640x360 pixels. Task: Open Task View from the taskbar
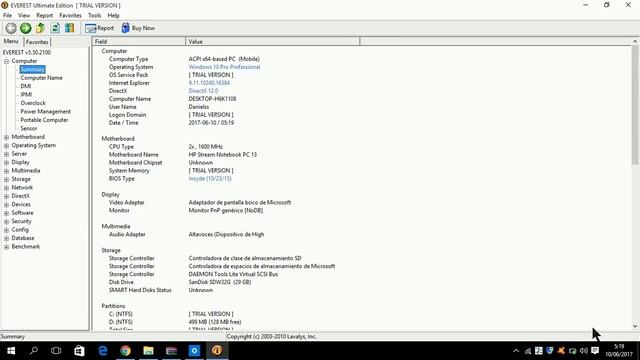click(x=56, y=351)
